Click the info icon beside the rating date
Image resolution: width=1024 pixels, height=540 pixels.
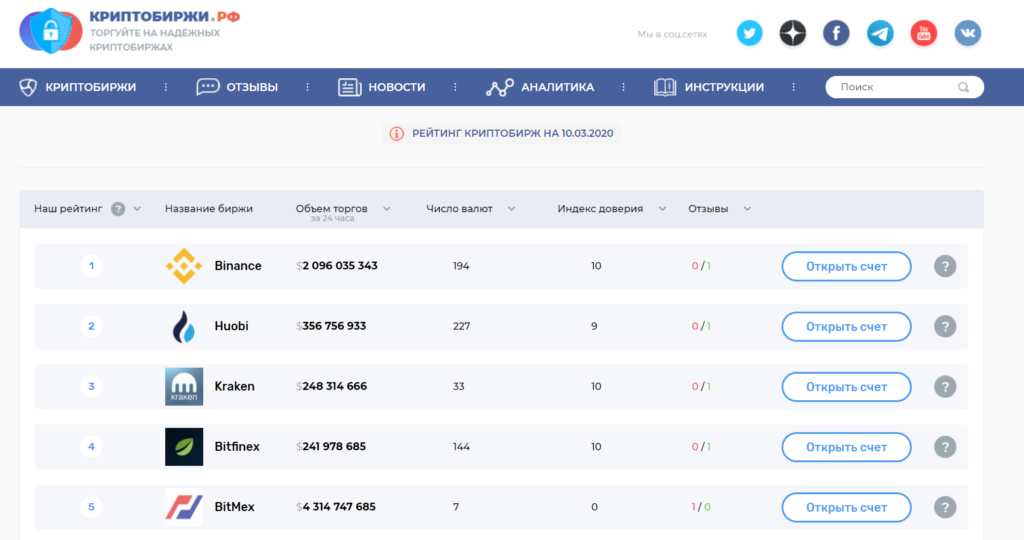click(x=396, y=134)
